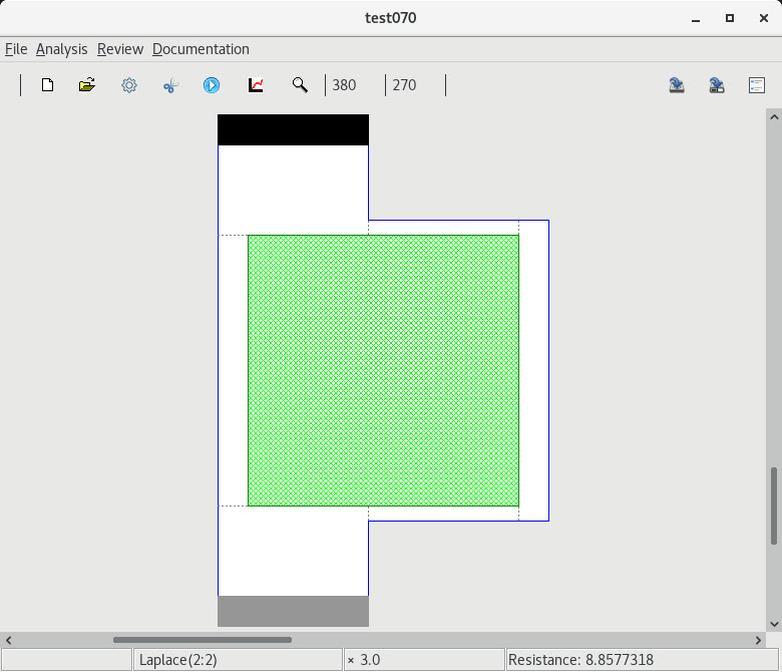Open the settings gear icon

(129, 85)
